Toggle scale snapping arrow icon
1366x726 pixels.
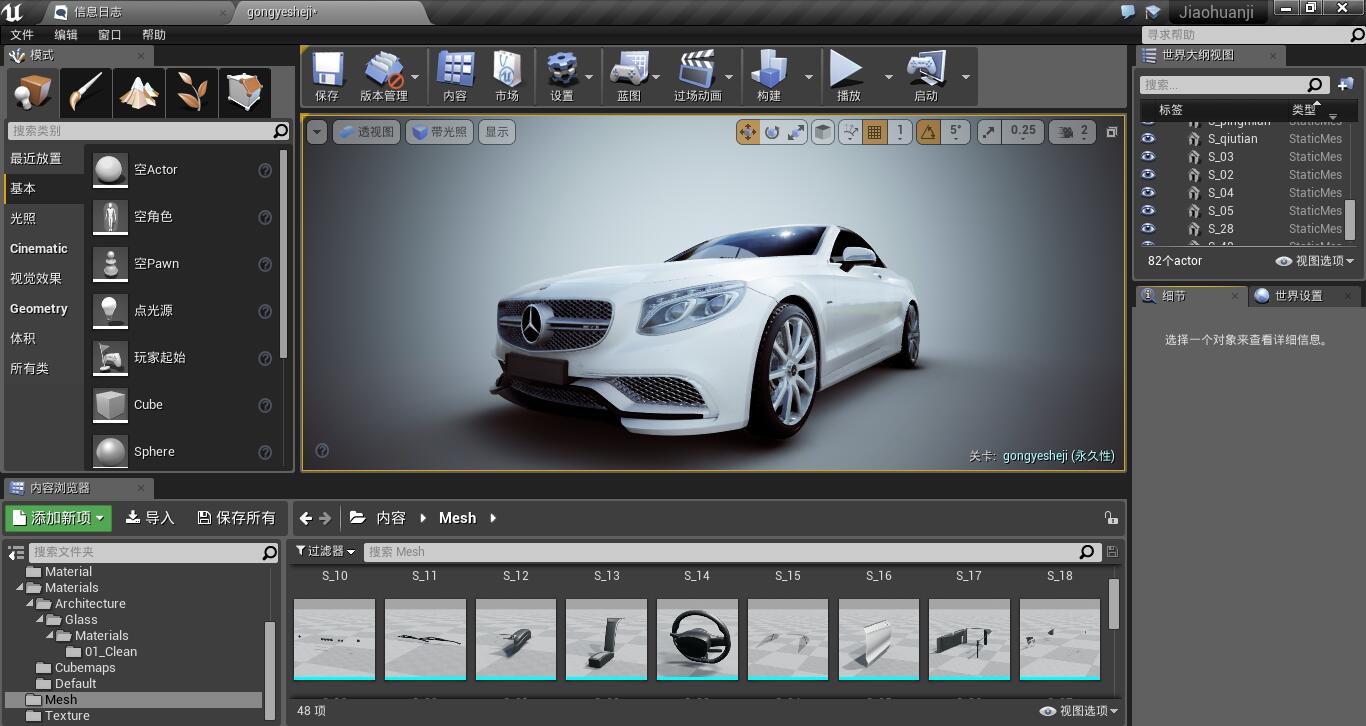coord(989,132)
